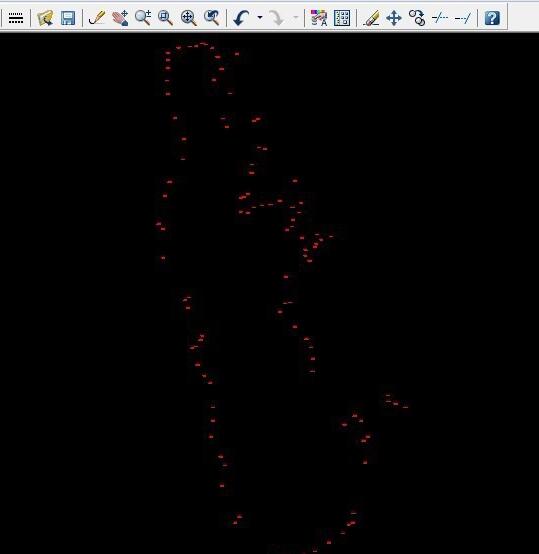Select the zoom in/out magnifier tool

pos(143,18)
